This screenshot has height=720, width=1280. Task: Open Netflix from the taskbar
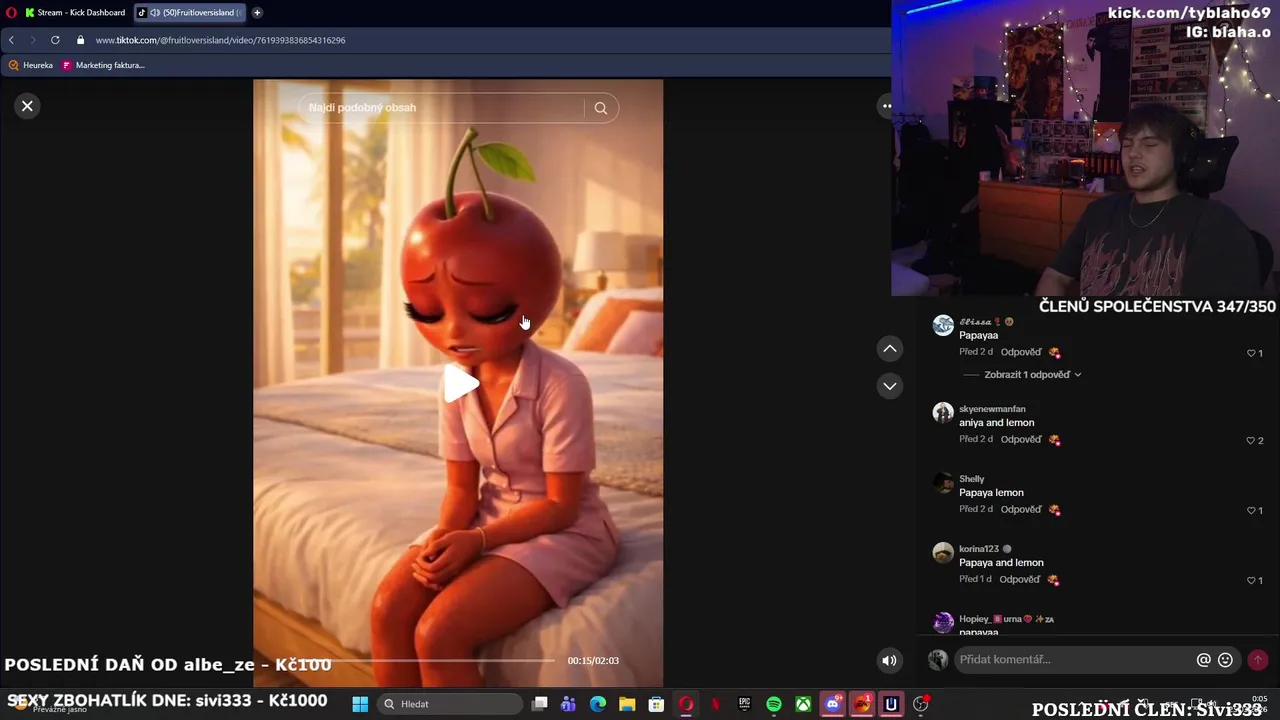click(715, 704)
